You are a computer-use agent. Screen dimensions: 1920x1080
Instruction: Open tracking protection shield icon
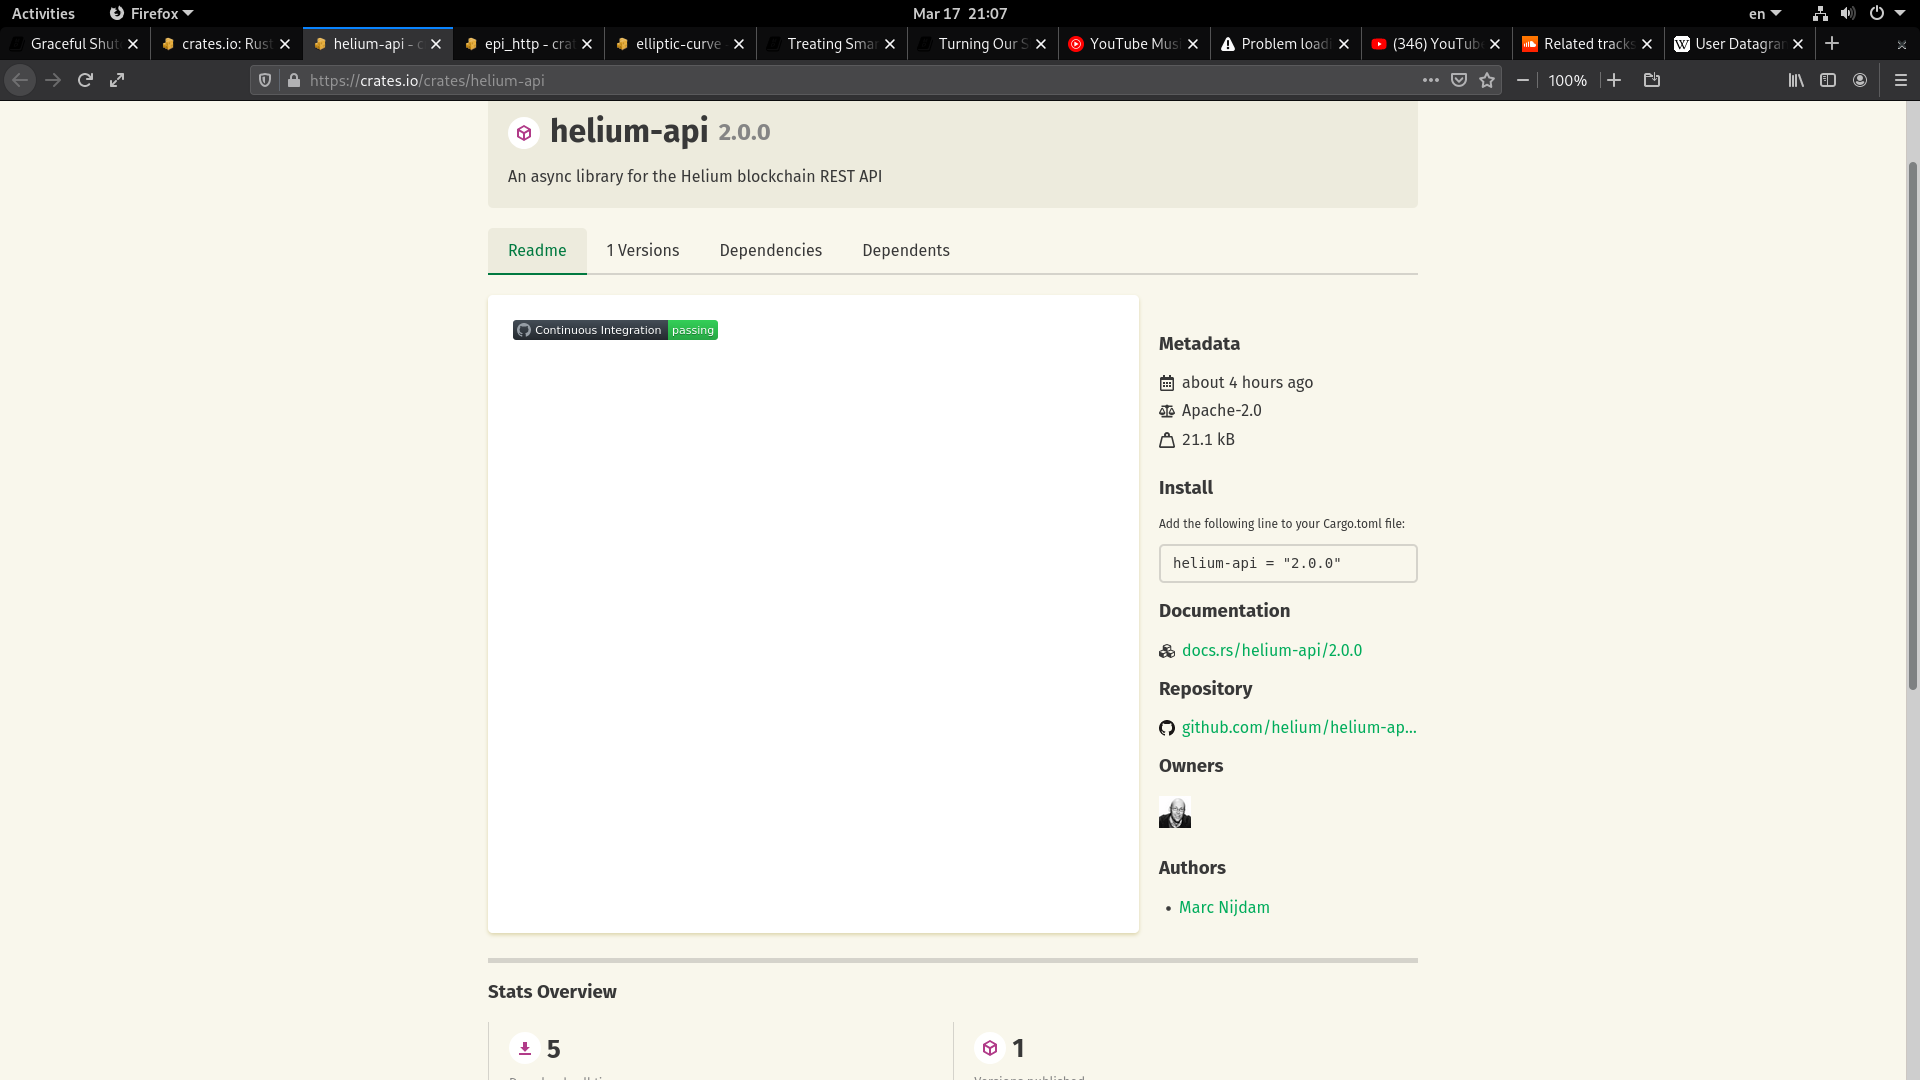pos(265,80)
